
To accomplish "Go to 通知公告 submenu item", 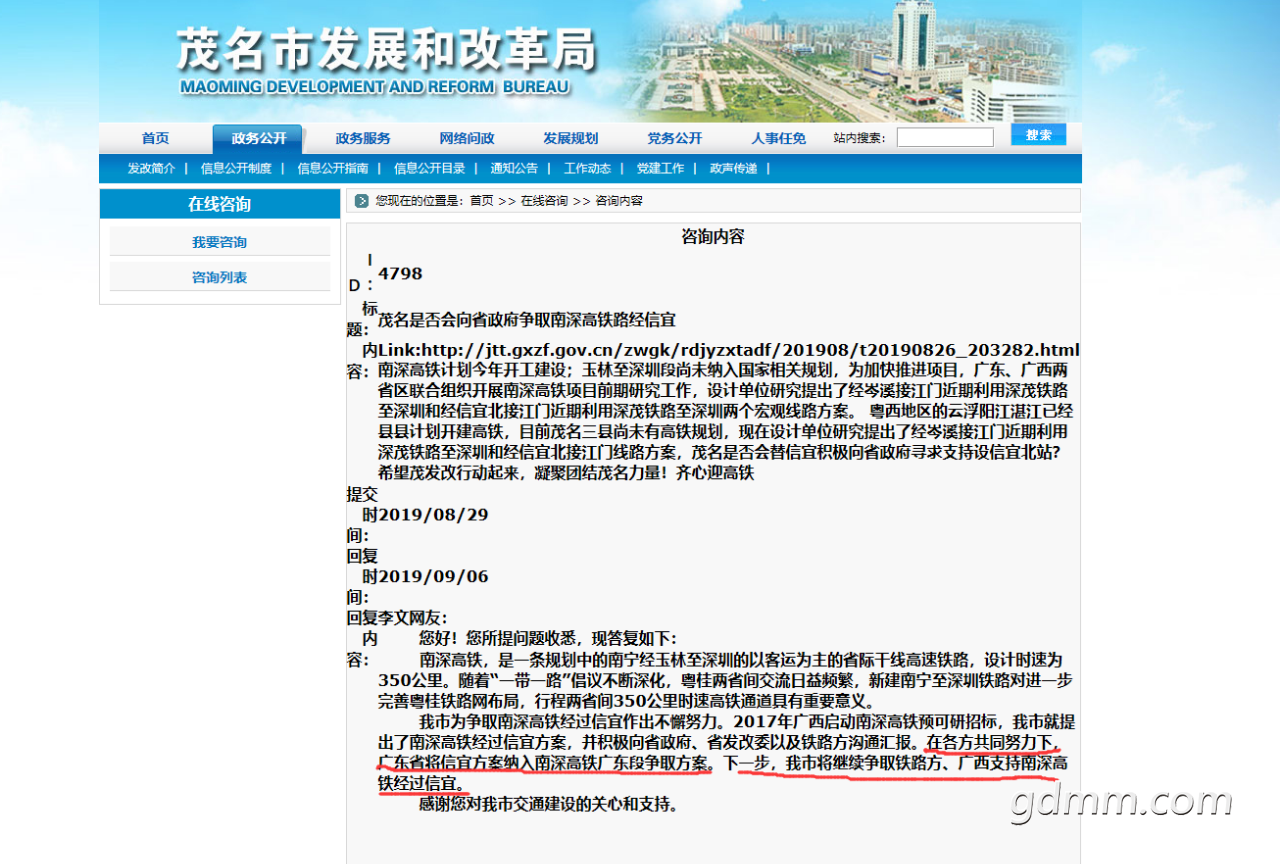I will point(514,169).
